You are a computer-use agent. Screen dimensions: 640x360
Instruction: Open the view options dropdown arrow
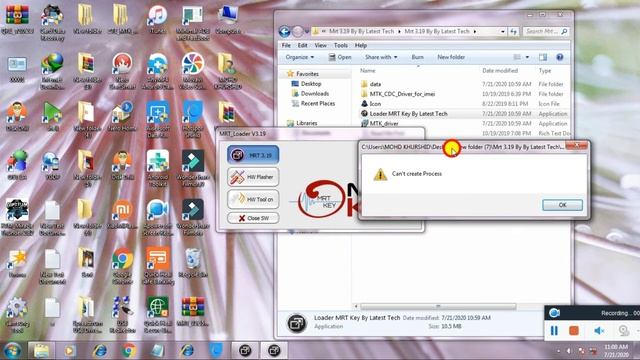[527, 57]
